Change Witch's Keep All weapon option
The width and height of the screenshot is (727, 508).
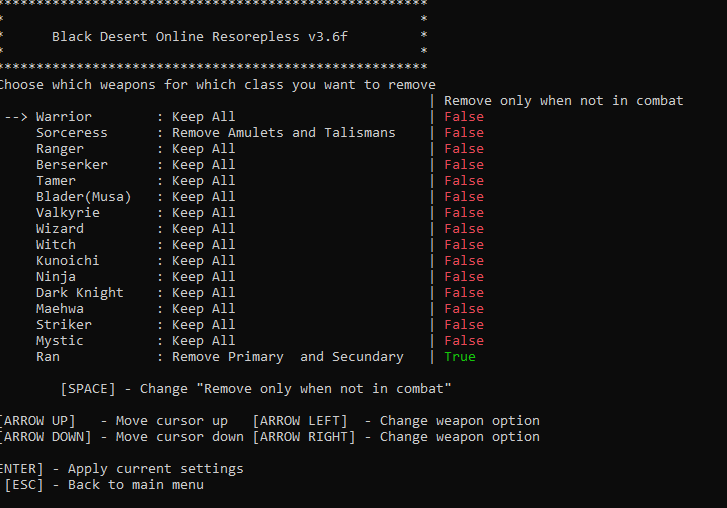(x=204, y=245)
